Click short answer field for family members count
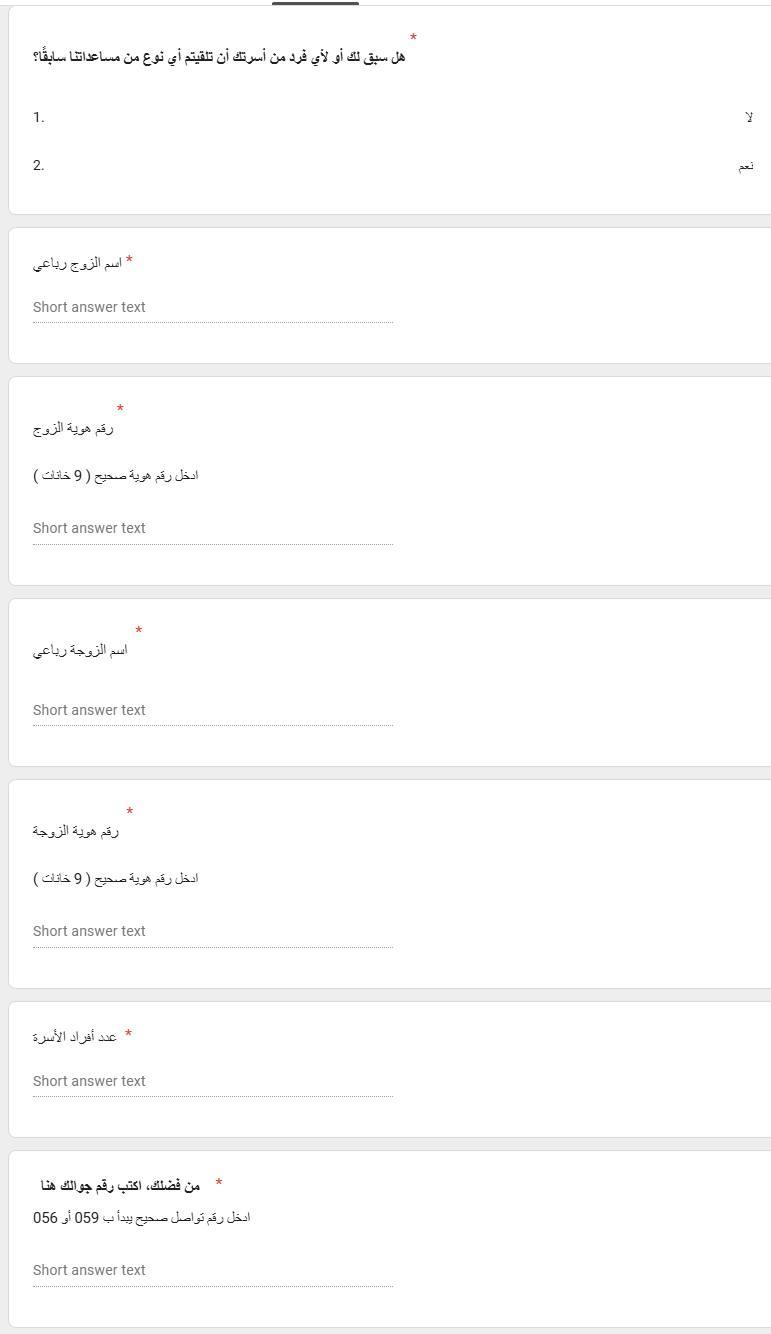771x1334 pixels. (212, 1082)
